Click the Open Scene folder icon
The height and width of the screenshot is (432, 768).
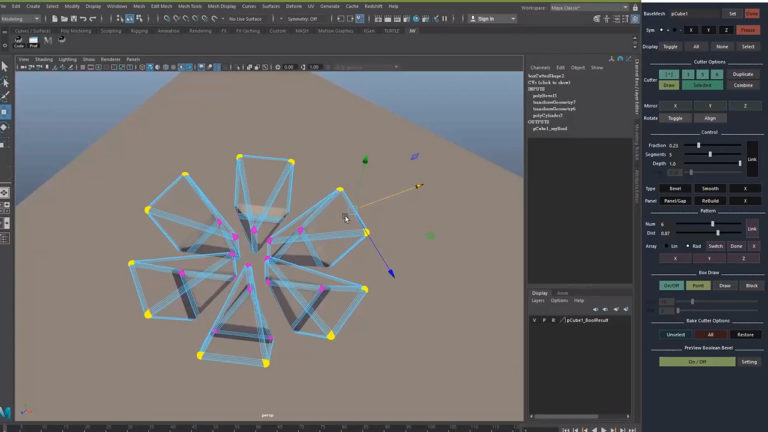point(64,19)
